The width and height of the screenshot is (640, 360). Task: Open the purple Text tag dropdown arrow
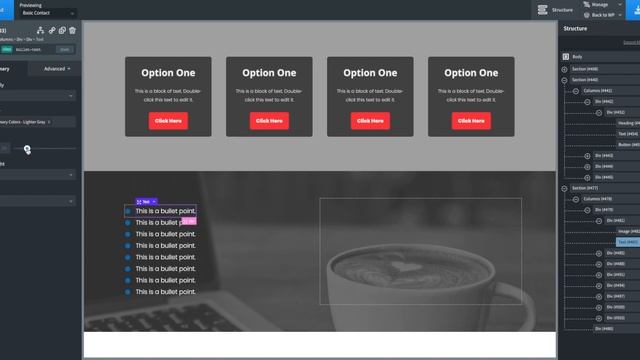pos(154,202)
